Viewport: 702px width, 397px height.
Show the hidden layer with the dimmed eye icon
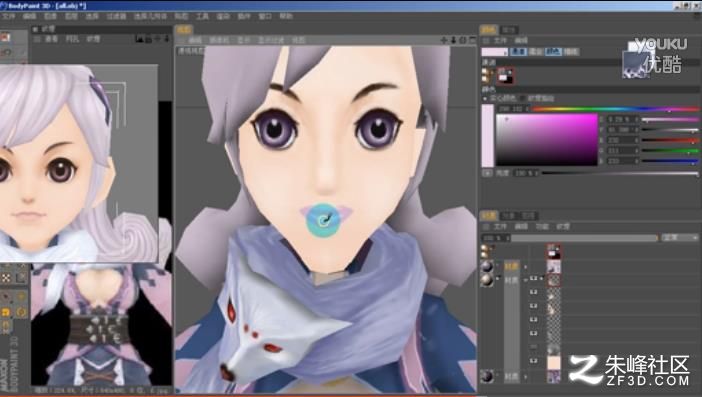click(x=534, y=346)
